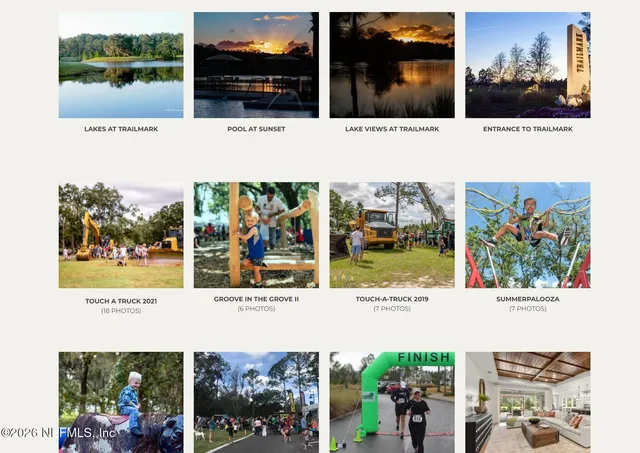The image size is (640, 453).
Task: Open Groove in the Grove II album image
Action: tap(256, 235)
